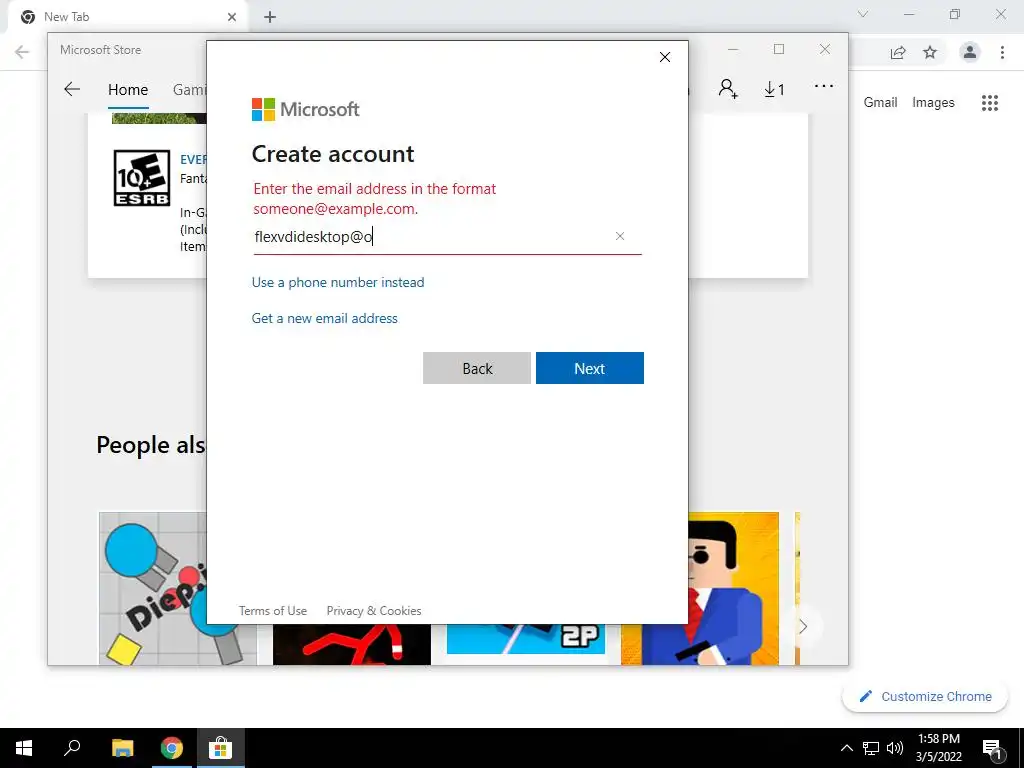Switch to Chrome from the taskbar
1024x768 pixels.
[172, 748]
